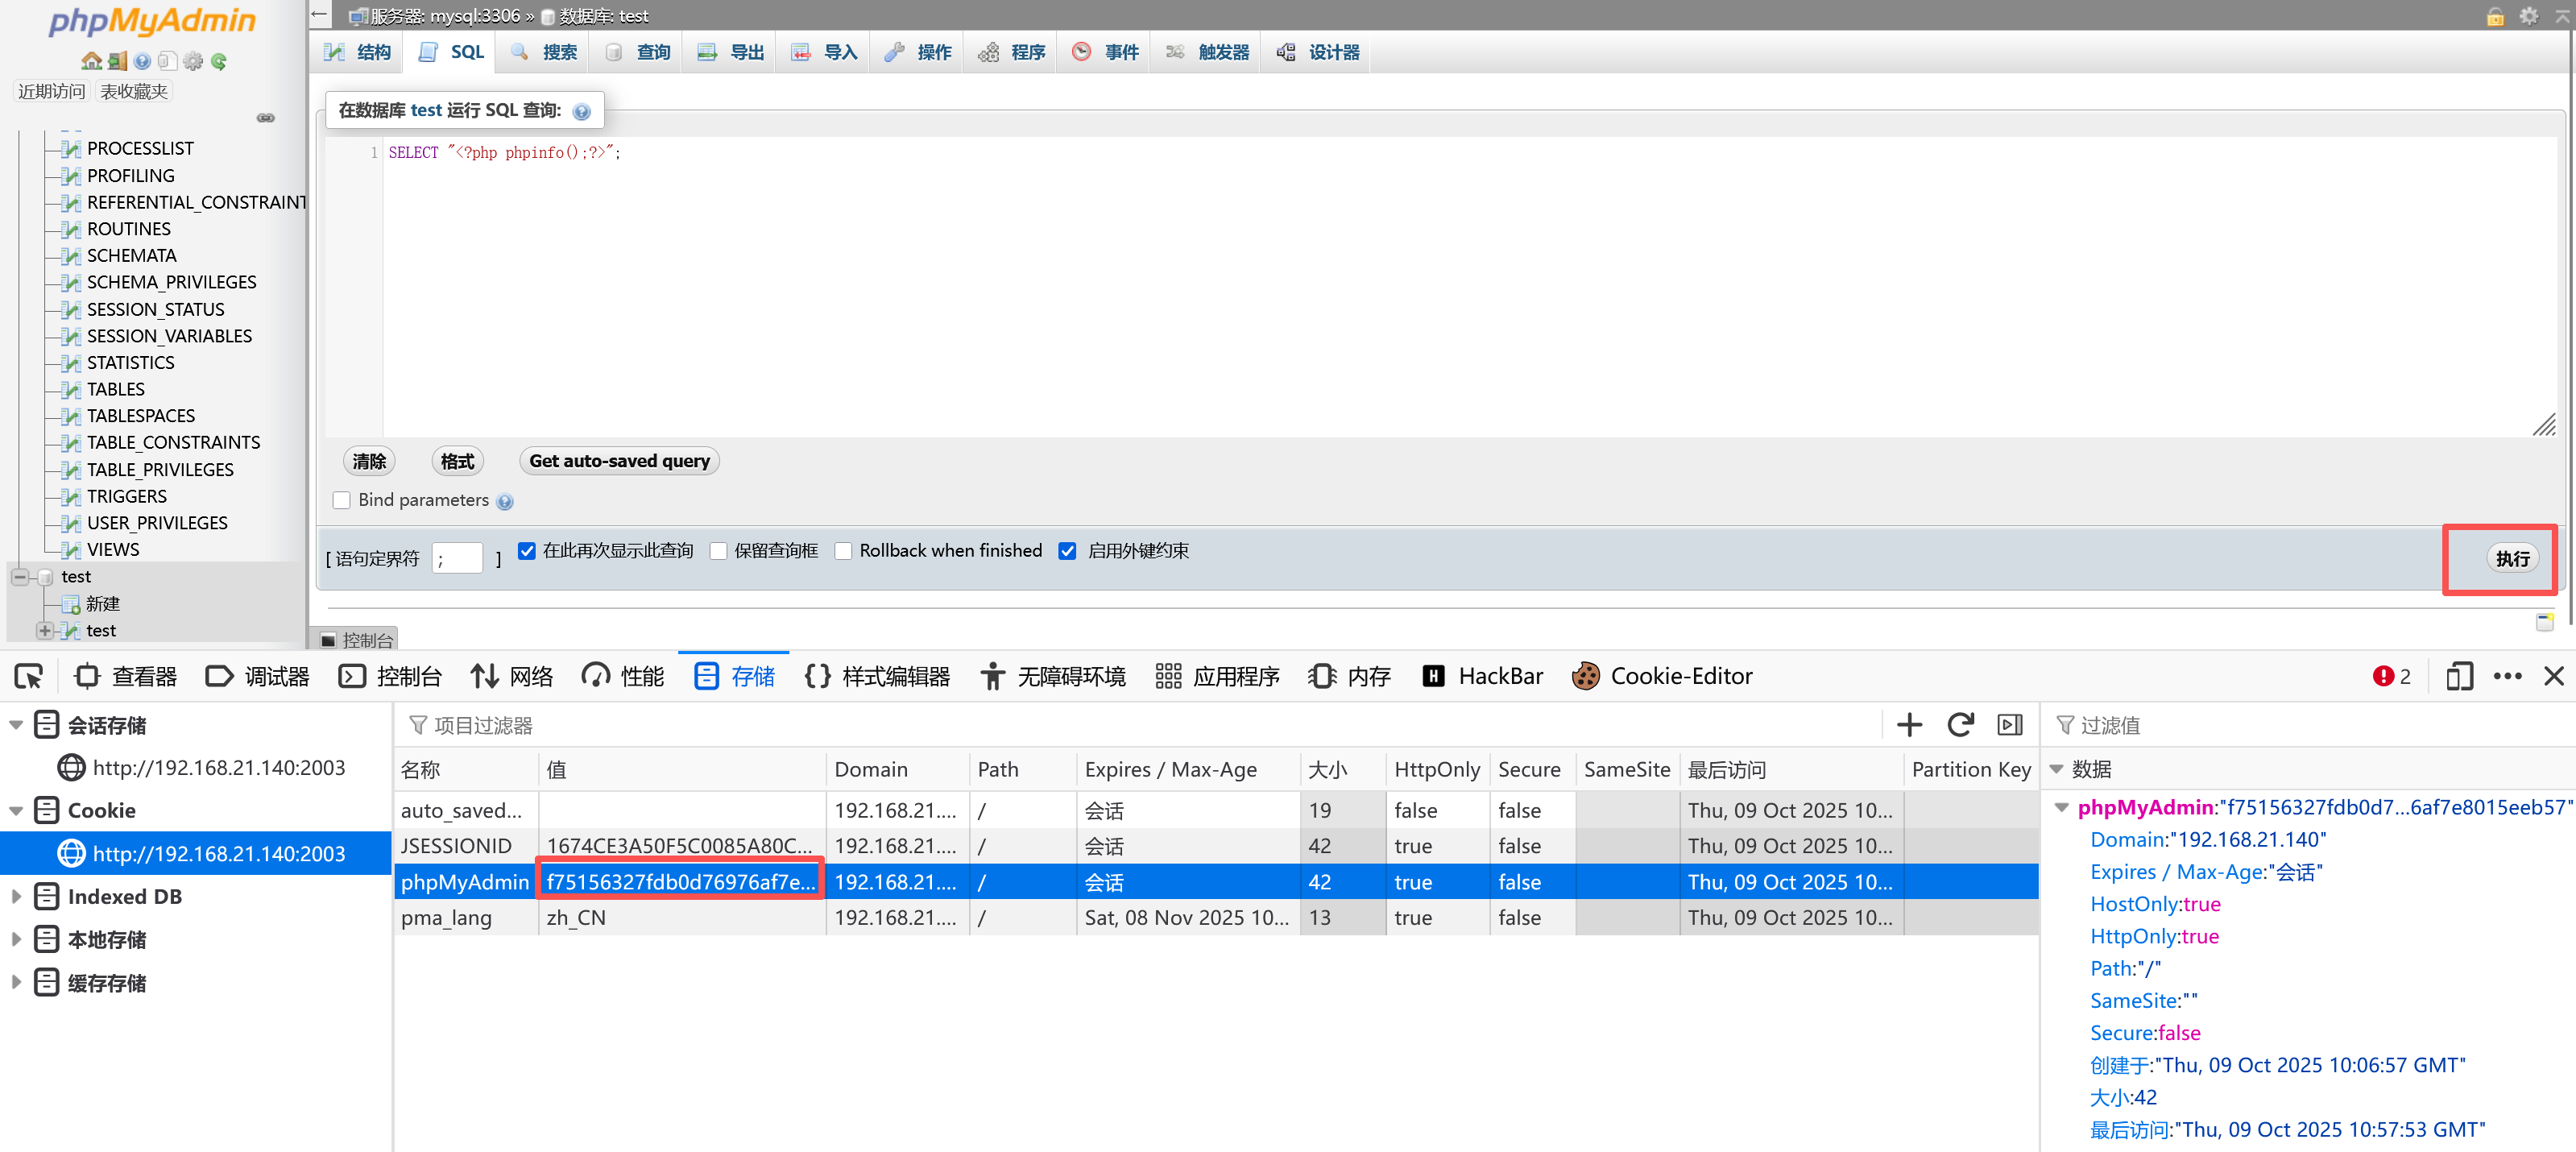Click the element picker icon in devtools
2576x1152 pixels.
(28, 677)
